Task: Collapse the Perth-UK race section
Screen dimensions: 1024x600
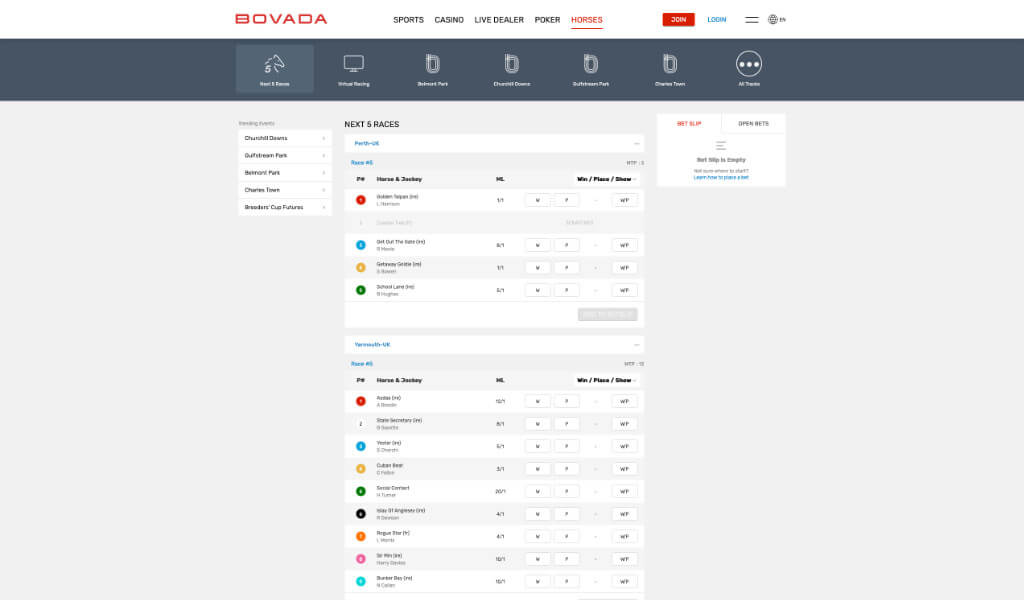Action: point(636,144)
